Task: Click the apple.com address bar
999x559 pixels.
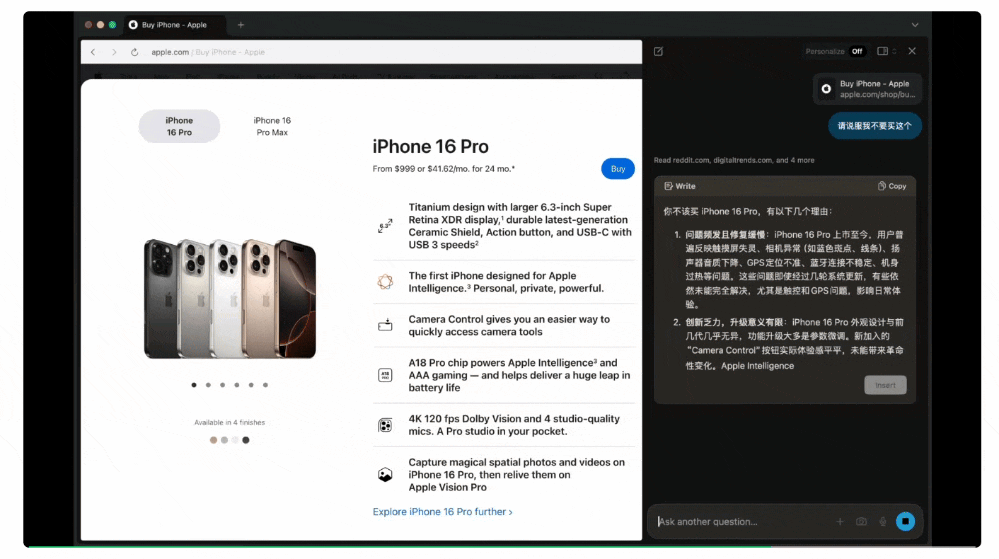Action: coord(361,52)
